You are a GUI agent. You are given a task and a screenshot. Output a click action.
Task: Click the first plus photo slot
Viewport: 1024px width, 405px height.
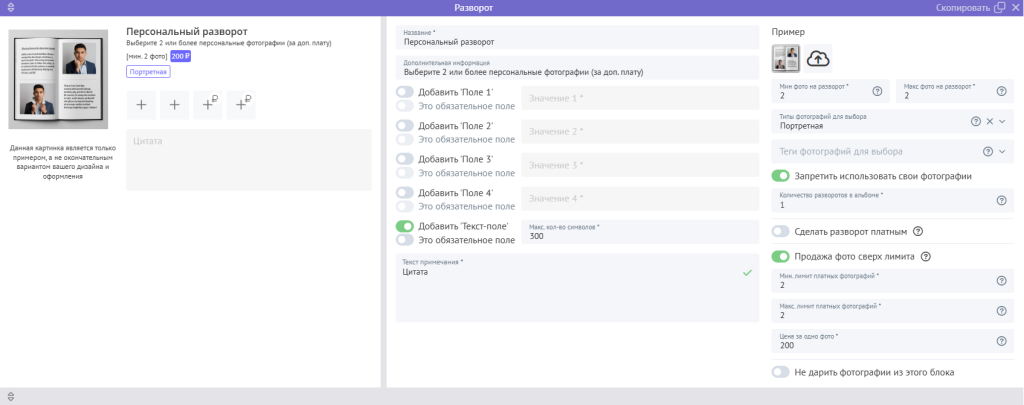click(141, 104)
